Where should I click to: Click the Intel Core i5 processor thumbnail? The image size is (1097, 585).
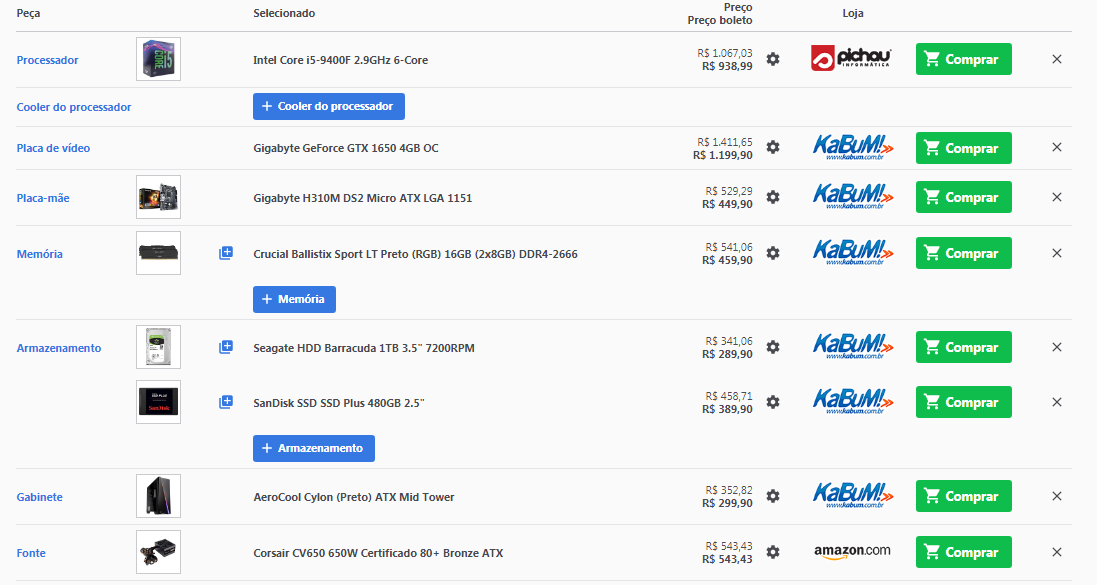click(x=158, y=59)
